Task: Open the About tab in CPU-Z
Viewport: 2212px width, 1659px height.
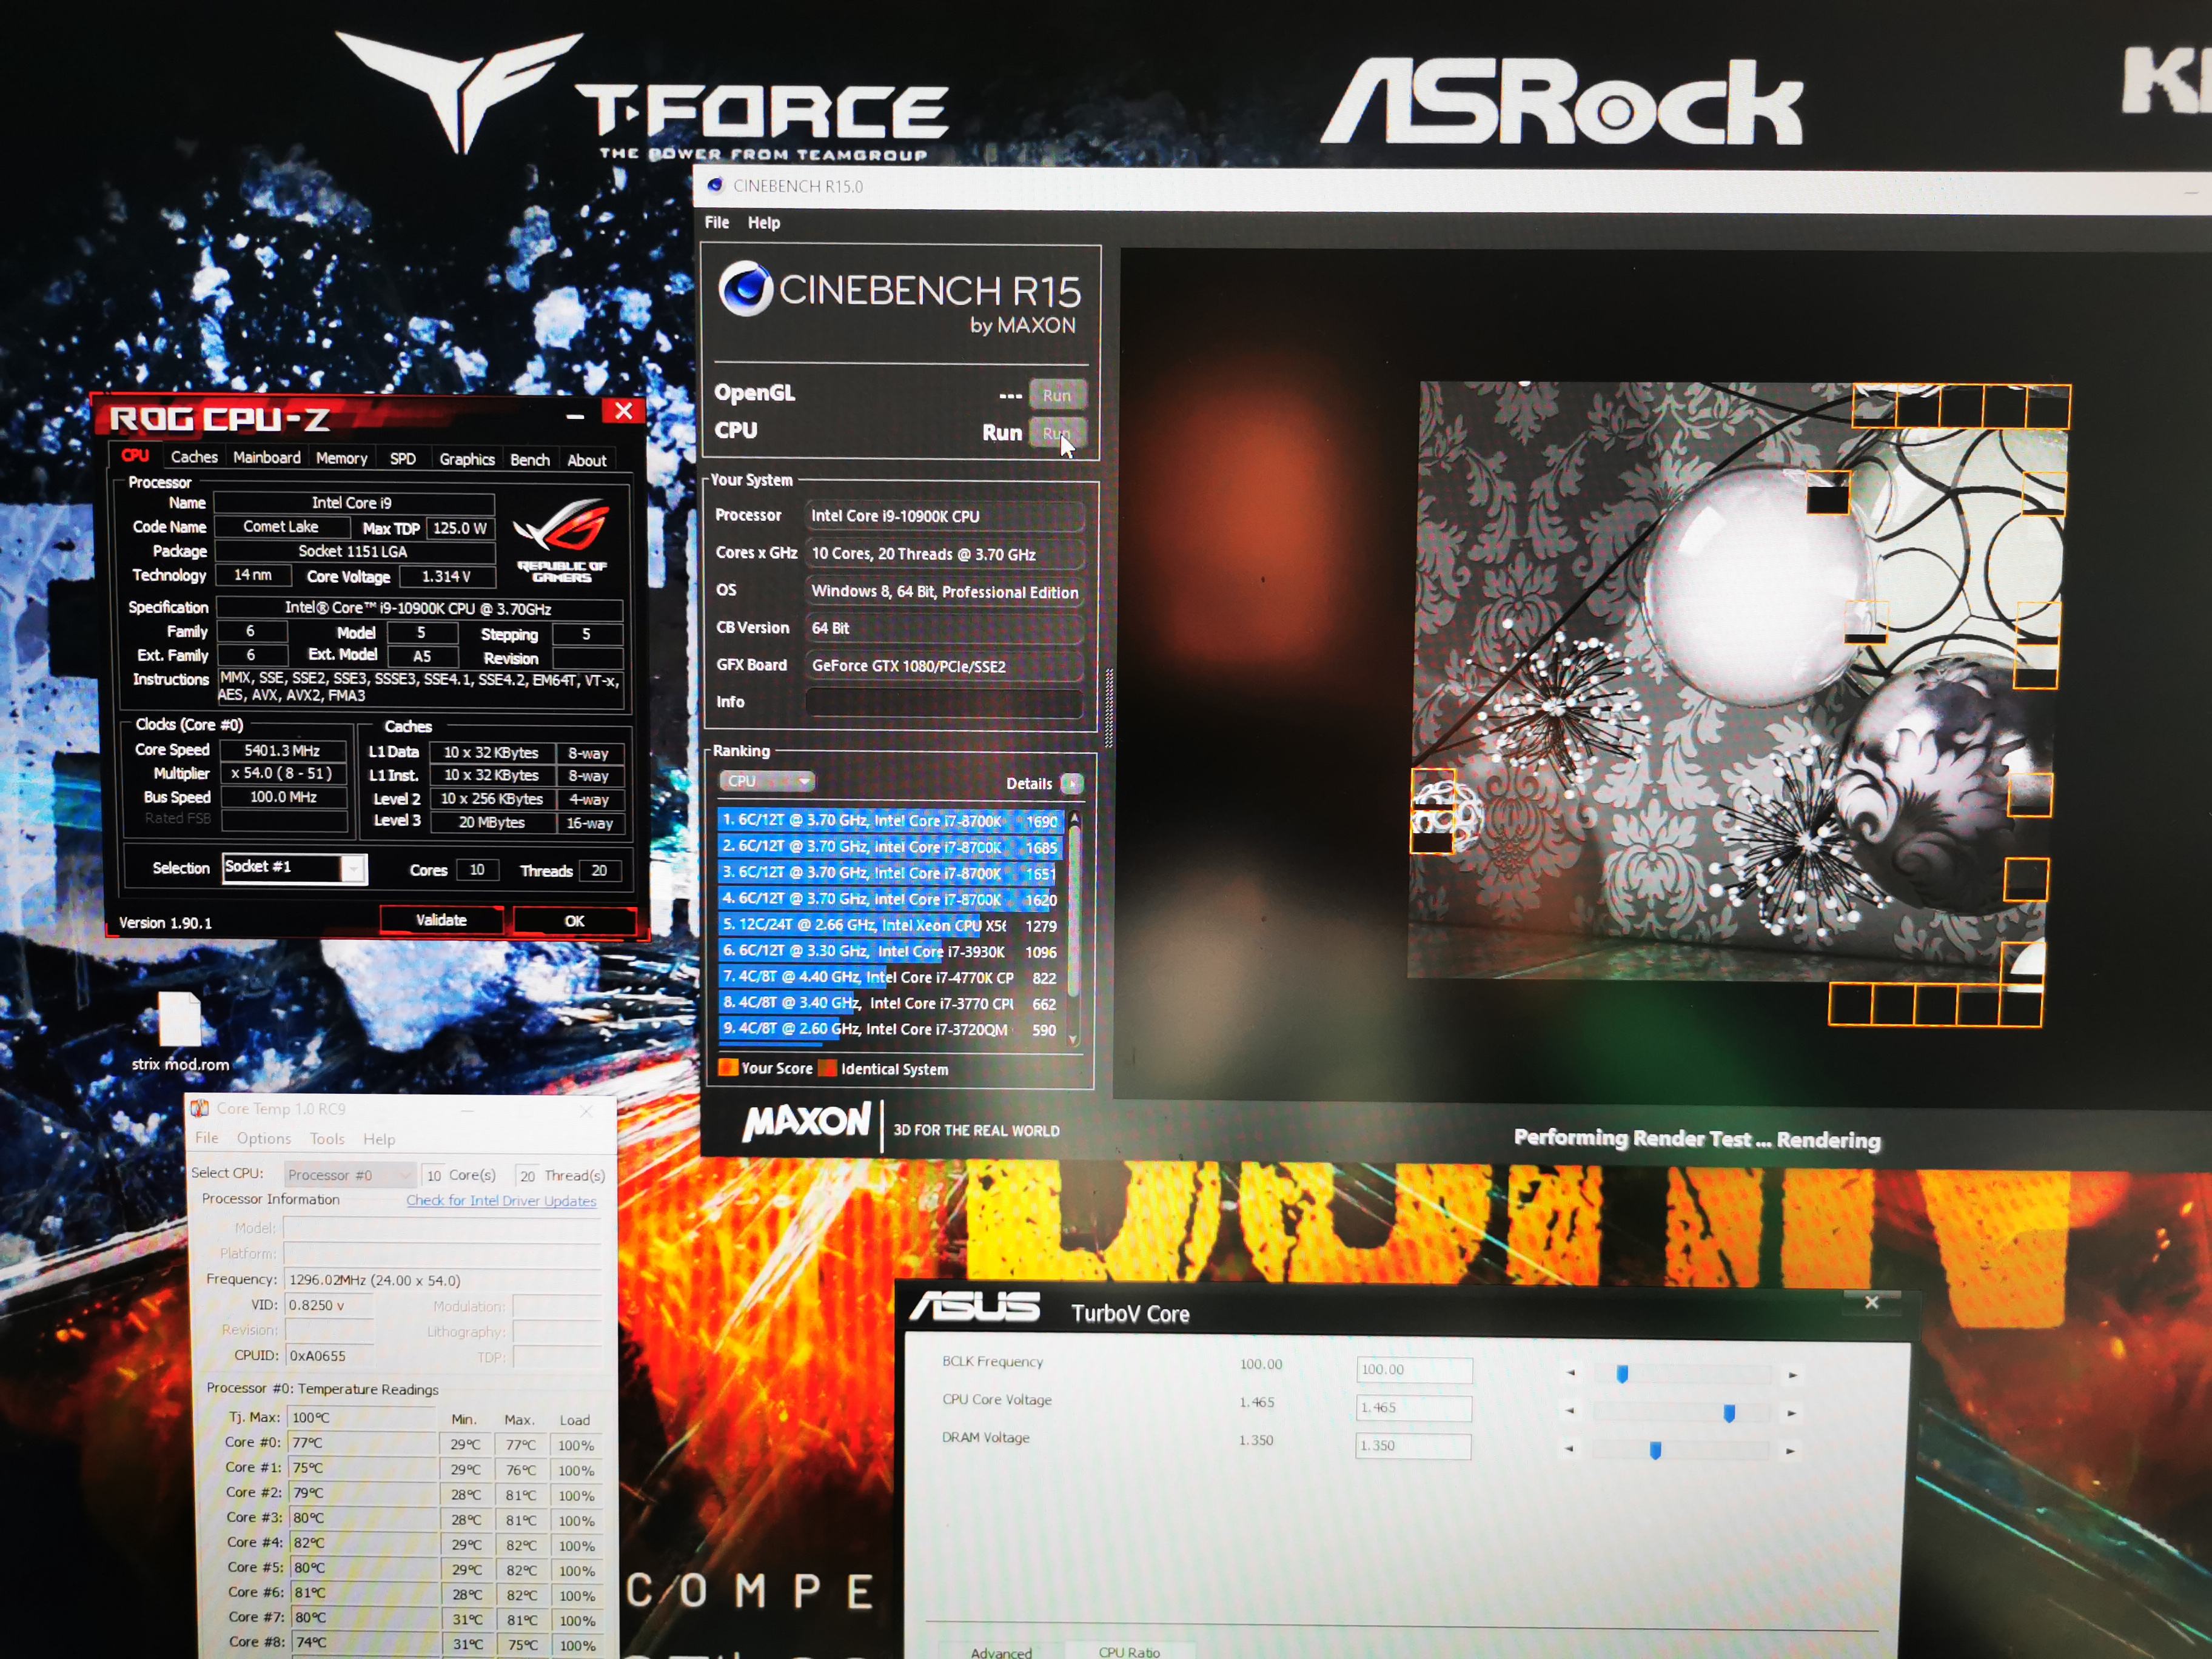Action: pos(587,460)
